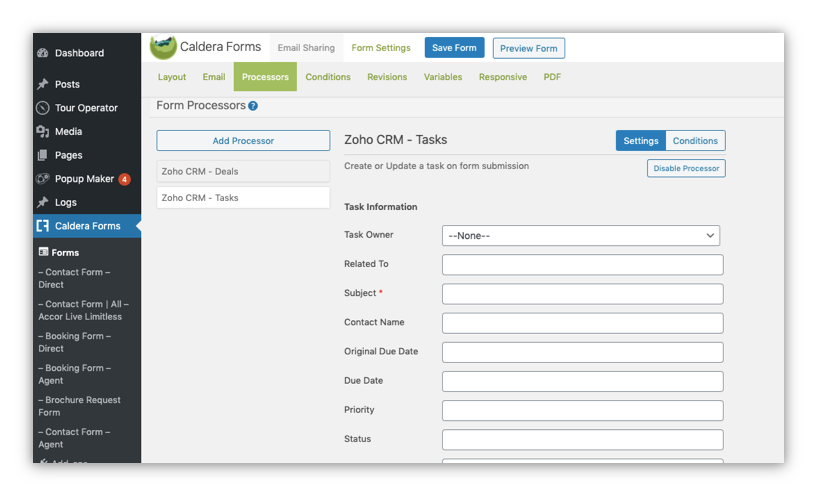Open Forms submenu link
817x496 pixels.
click(65, 252)
